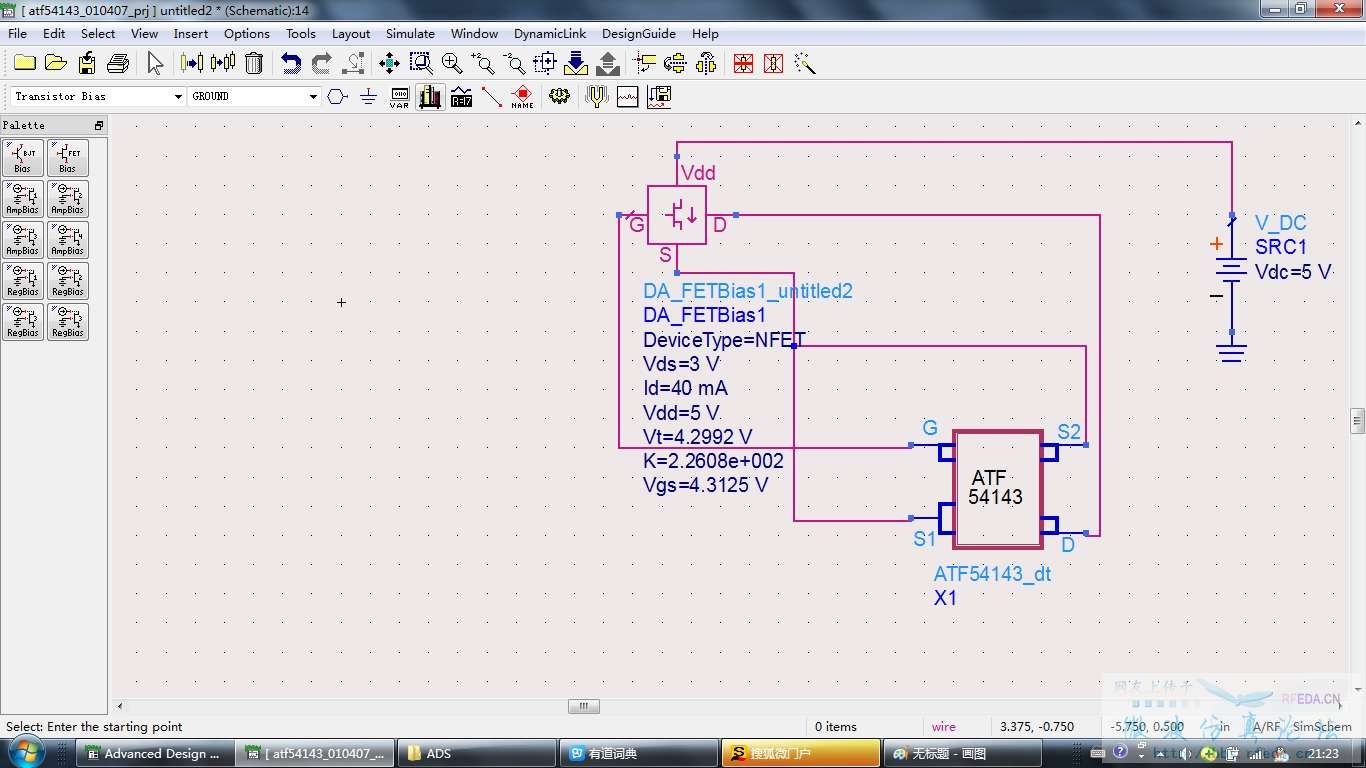
Task: Pick the AmpBias 3 palette item
Action: pos(23,240)
